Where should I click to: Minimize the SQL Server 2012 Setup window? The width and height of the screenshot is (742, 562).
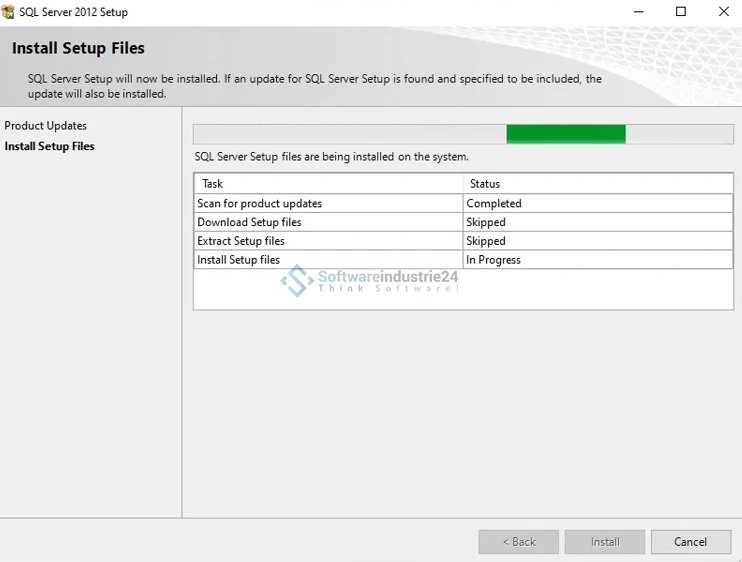click(638, 12)
